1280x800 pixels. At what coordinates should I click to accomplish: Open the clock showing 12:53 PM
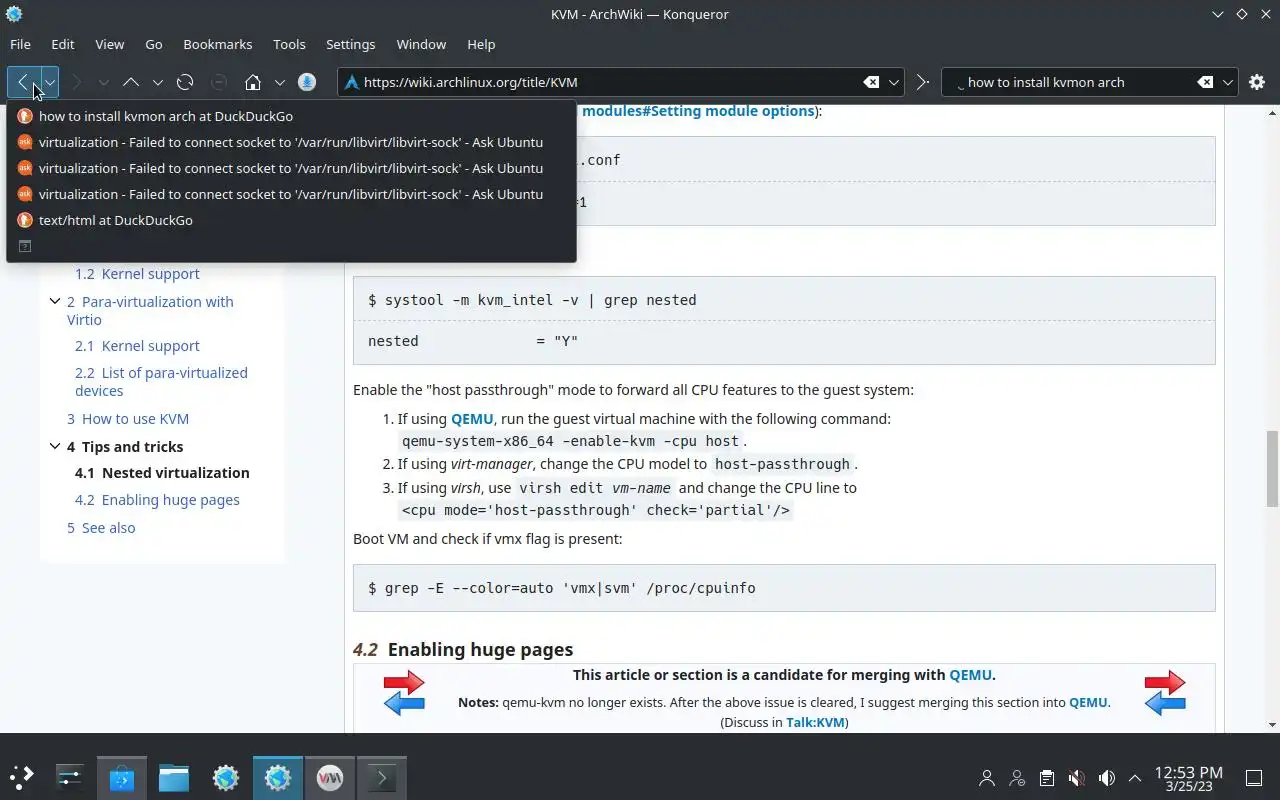pos(1188,778)
